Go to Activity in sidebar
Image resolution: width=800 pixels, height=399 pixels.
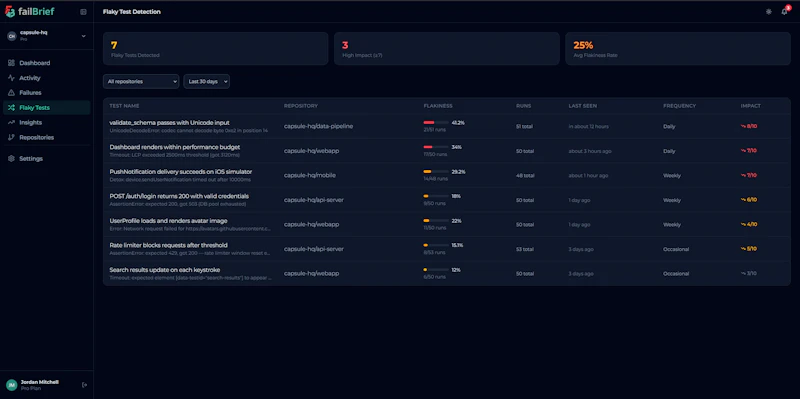tap(46, 78)
